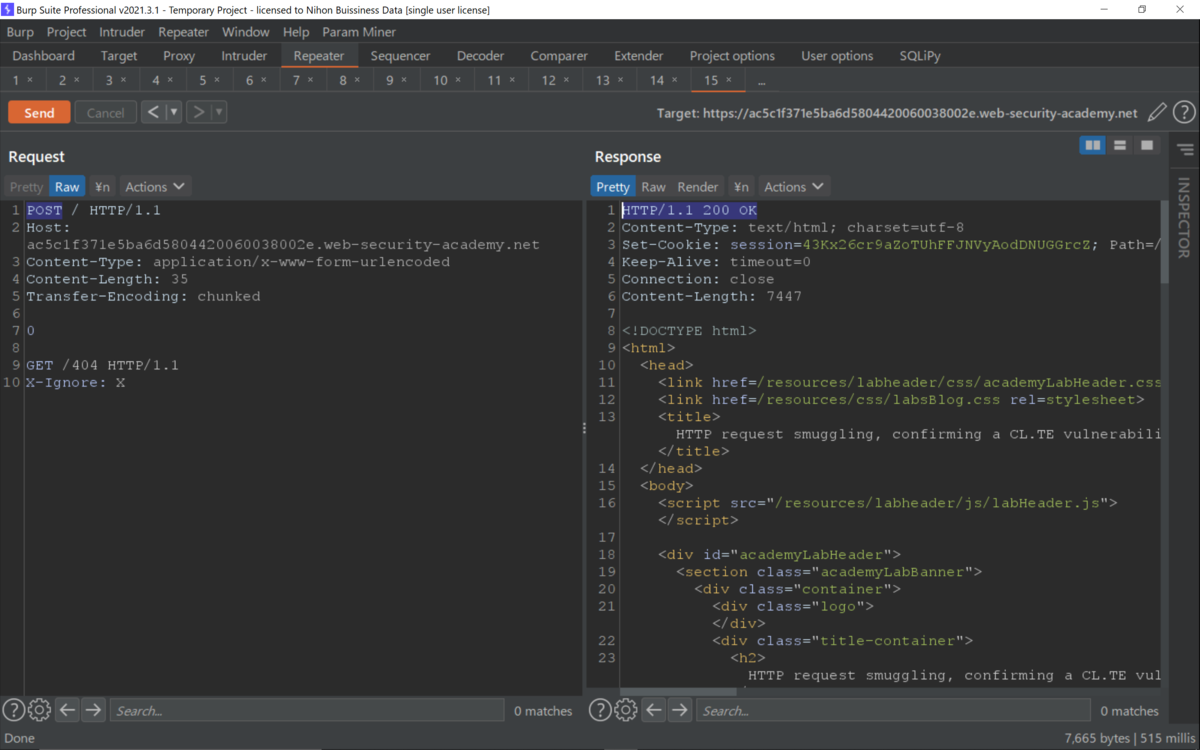The height and width of the screenshot is (750, 1200).
Task: Toggle Request Raw view
Action: pyautogui.click(x=67, y=187)
